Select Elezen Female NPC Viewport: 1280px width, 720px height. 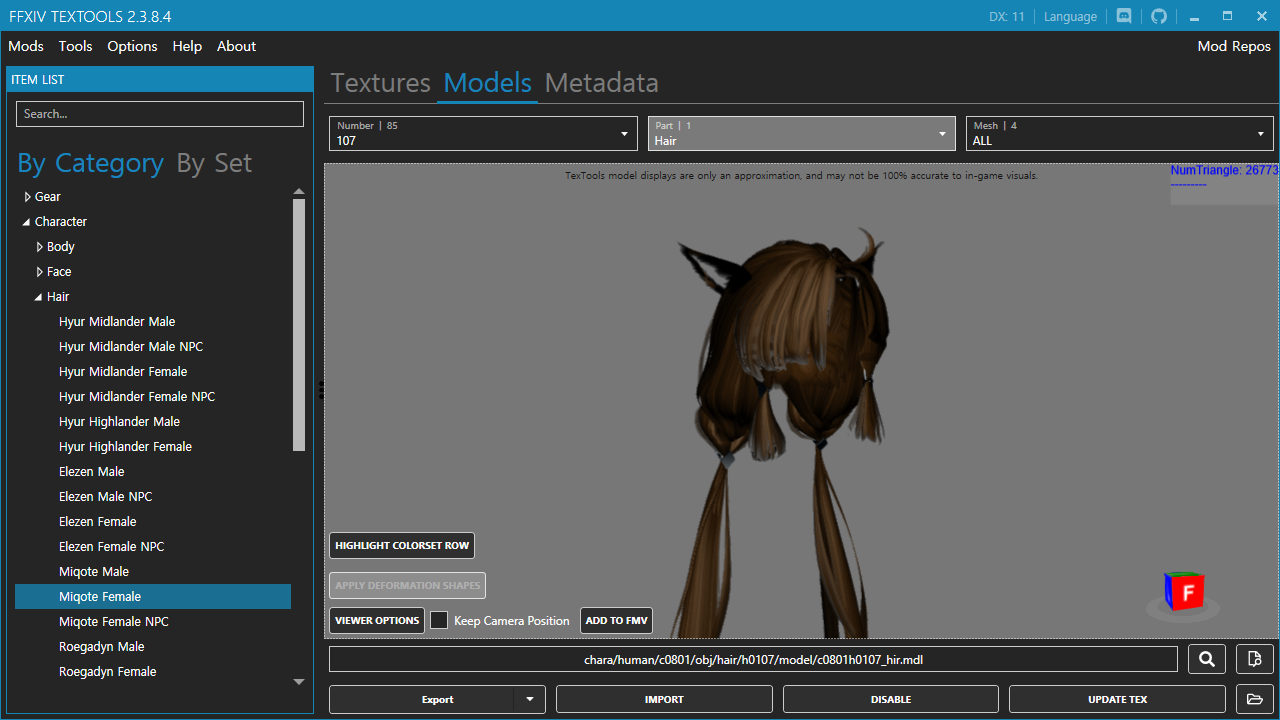(112, 547)
